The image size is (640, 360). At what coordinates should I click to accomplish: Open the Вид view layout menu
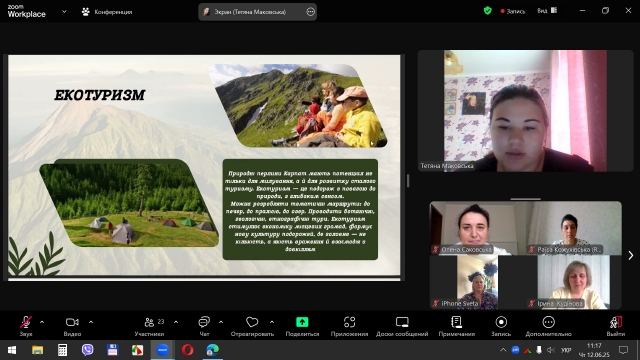(547, 11)
